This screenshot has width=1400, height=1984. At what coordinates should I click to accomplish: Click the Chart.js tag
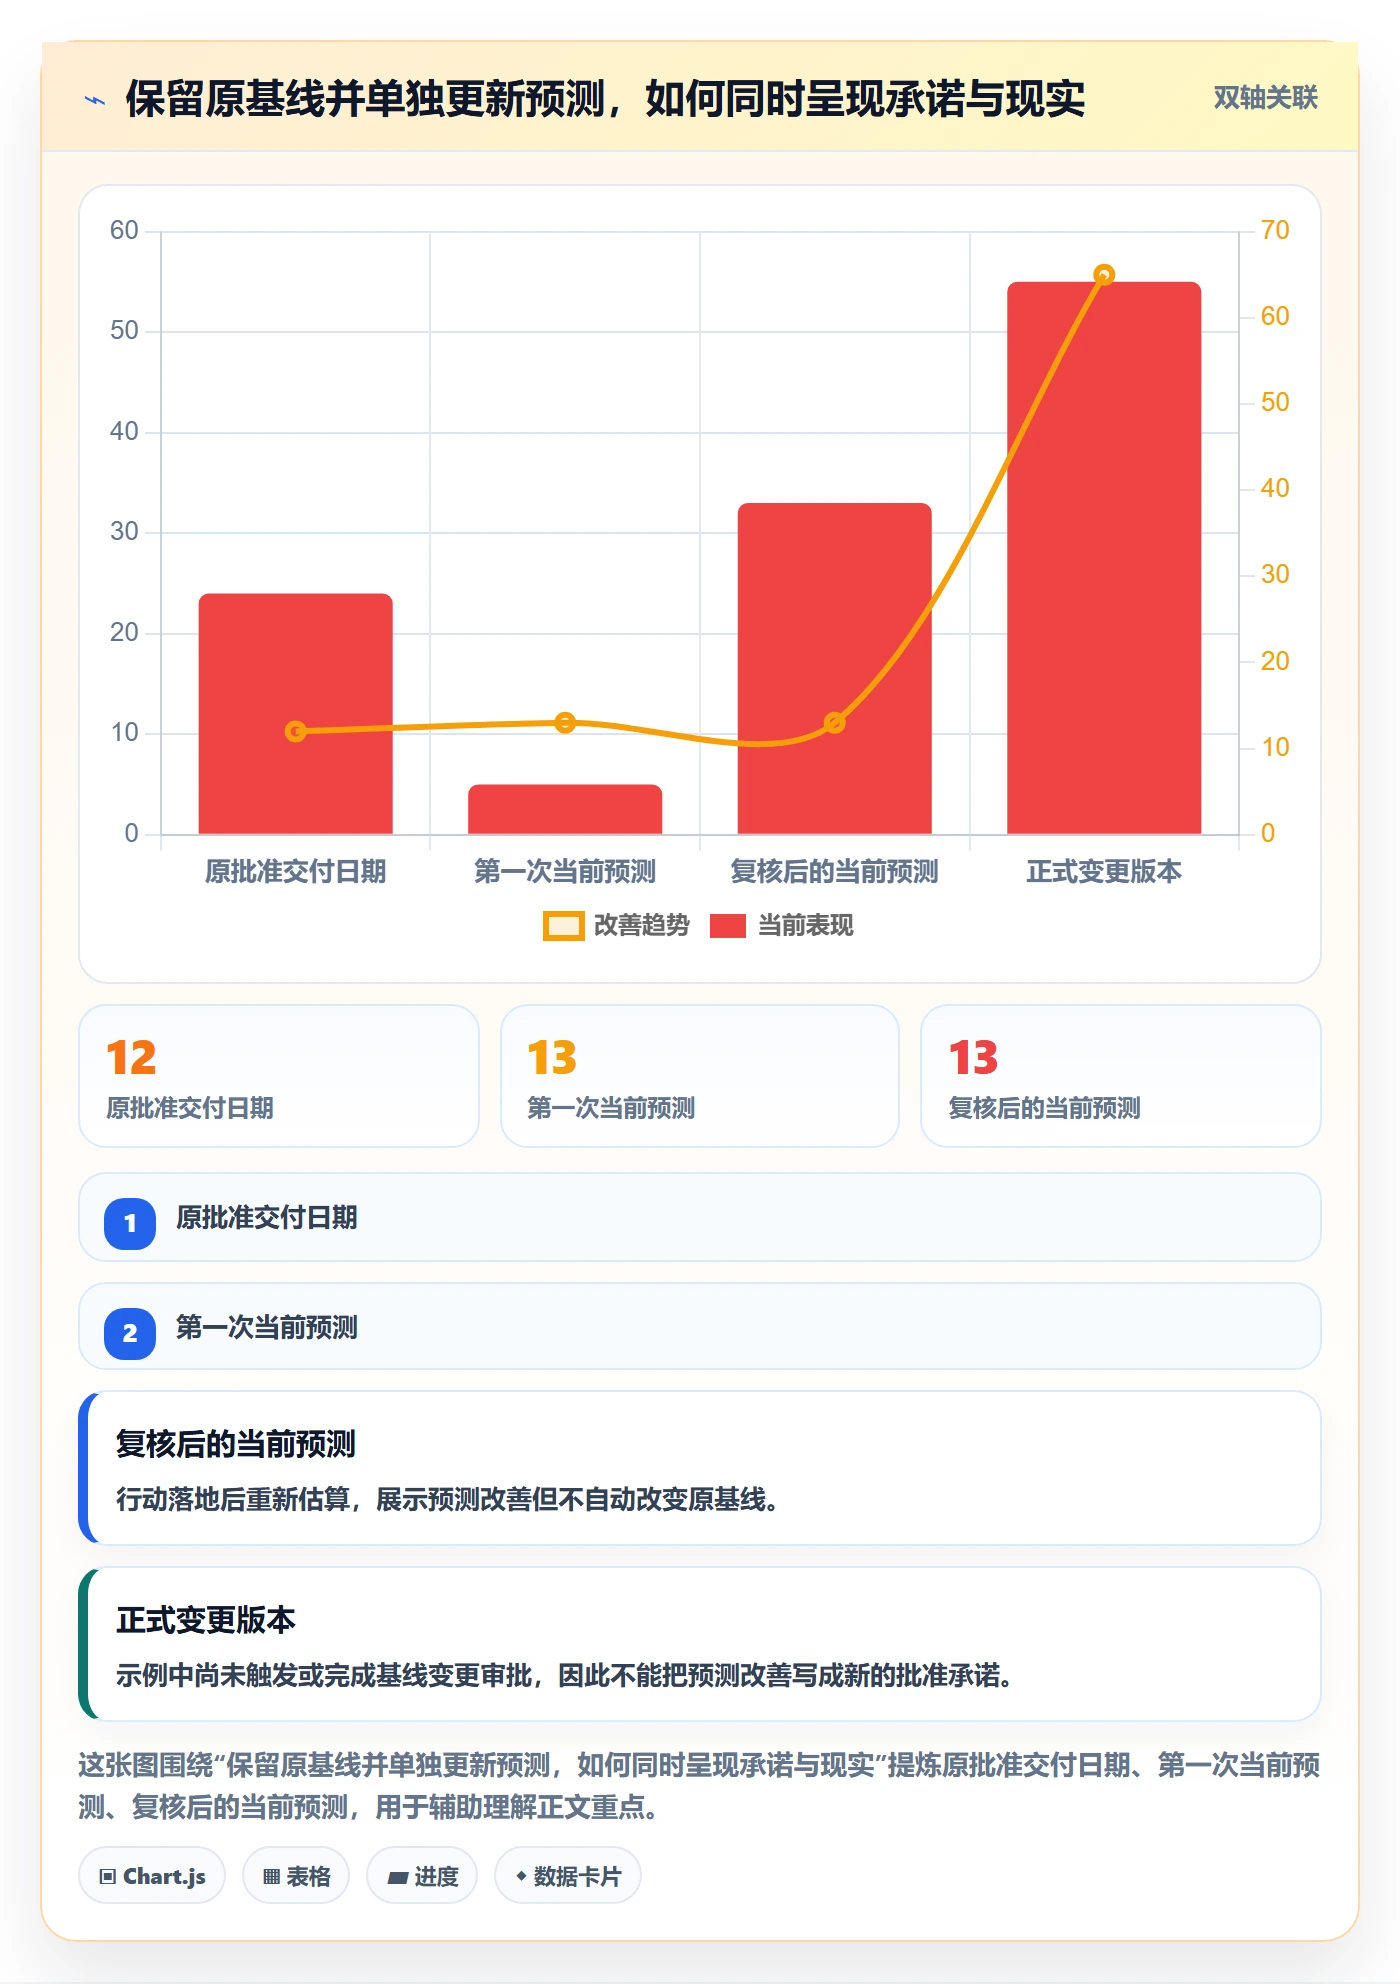point(152,1876)
